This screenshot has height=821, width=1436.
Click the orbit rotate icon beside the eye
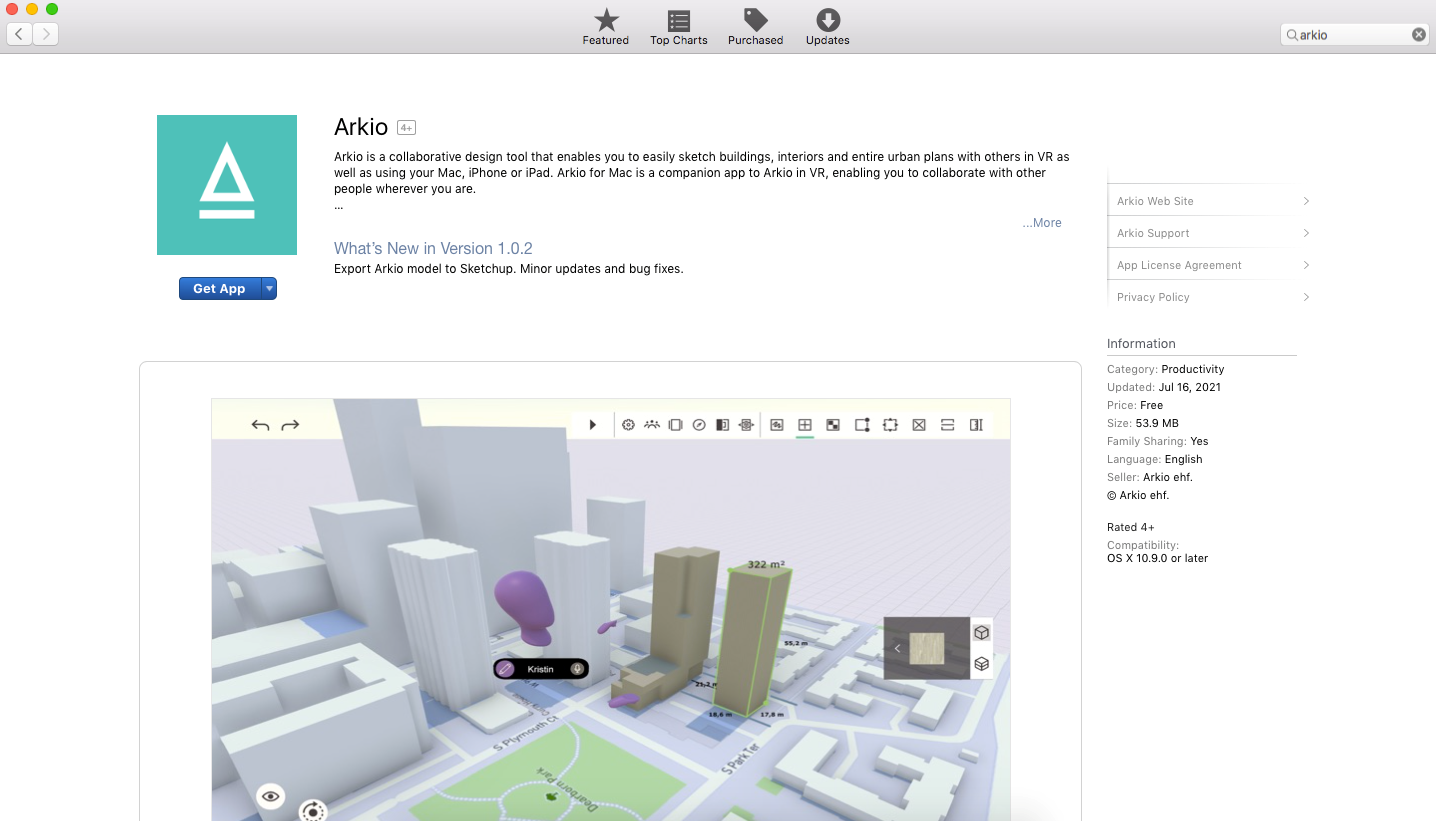point(314,811)
